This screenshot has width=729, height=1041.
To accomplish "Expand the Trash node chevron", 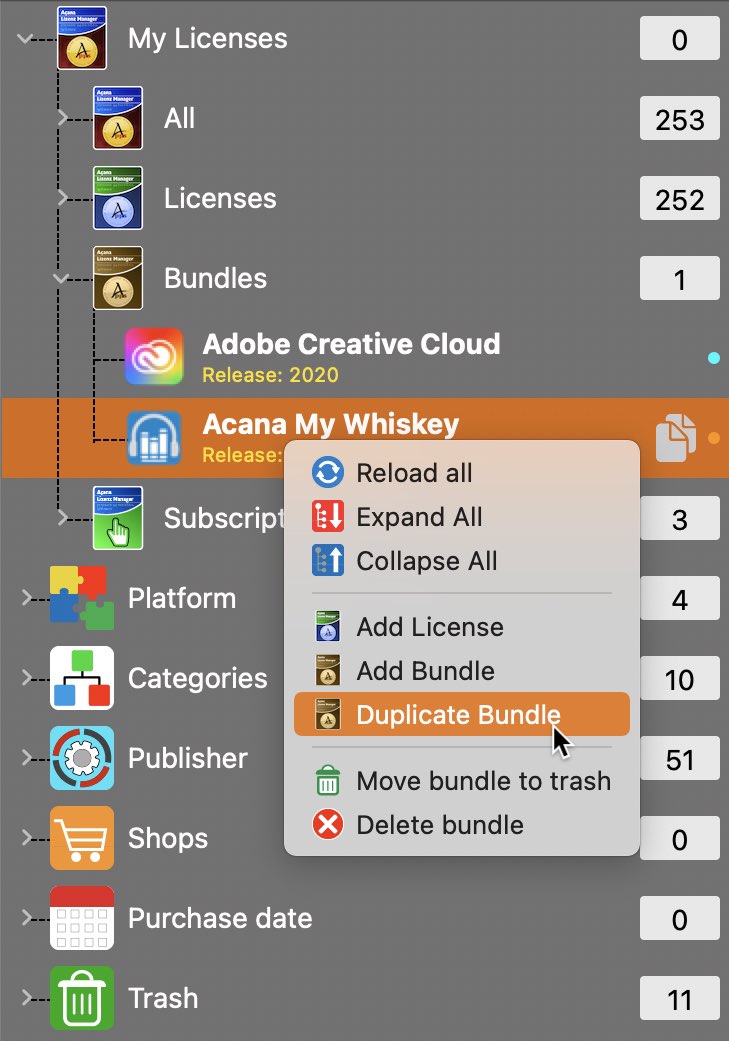I will 27,998.
